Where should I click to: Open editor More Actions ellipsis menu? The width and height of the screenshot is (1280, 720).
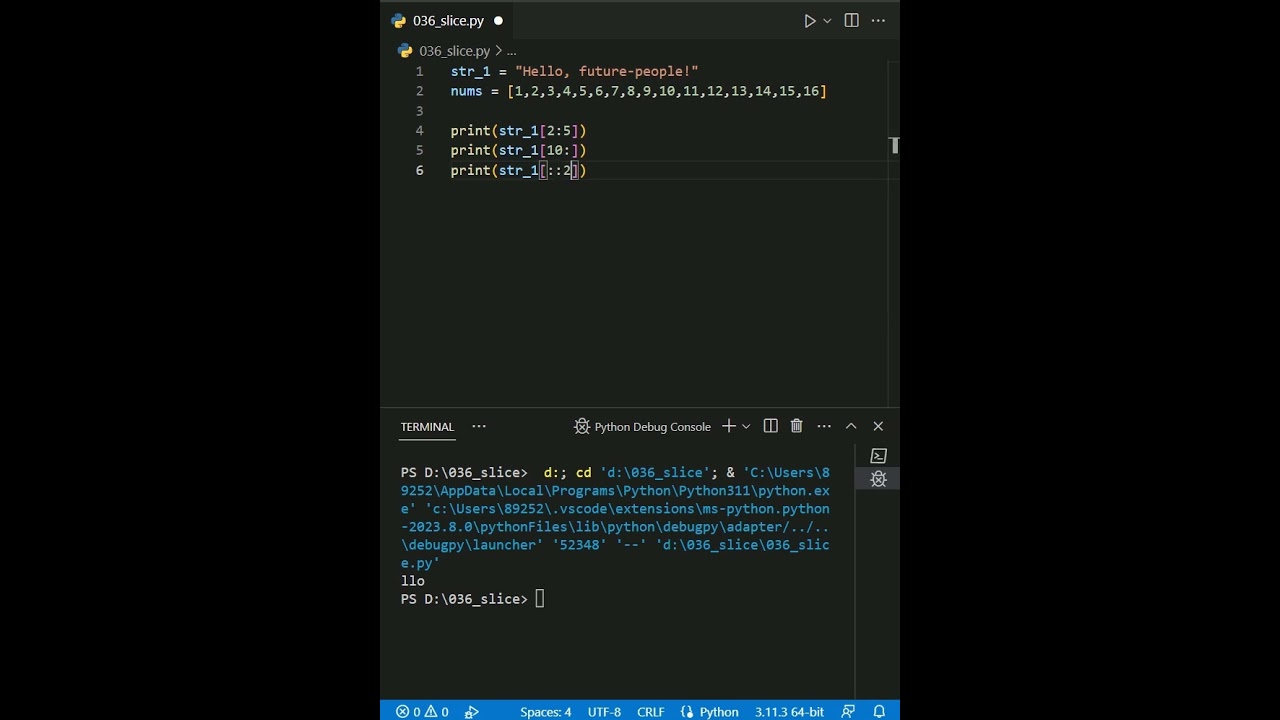pyautogui.click(x=878, y=21)
